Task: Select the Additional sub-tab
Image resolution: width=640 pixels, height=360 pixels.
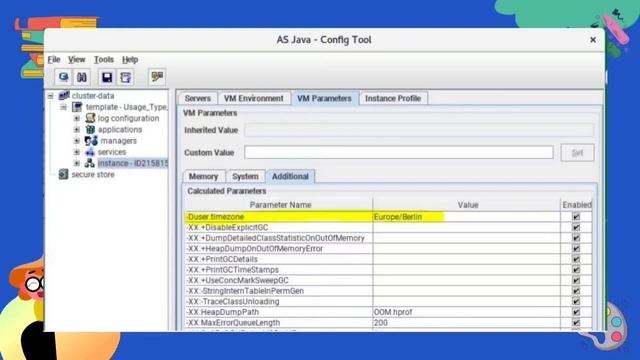Action: pos(290,176)
